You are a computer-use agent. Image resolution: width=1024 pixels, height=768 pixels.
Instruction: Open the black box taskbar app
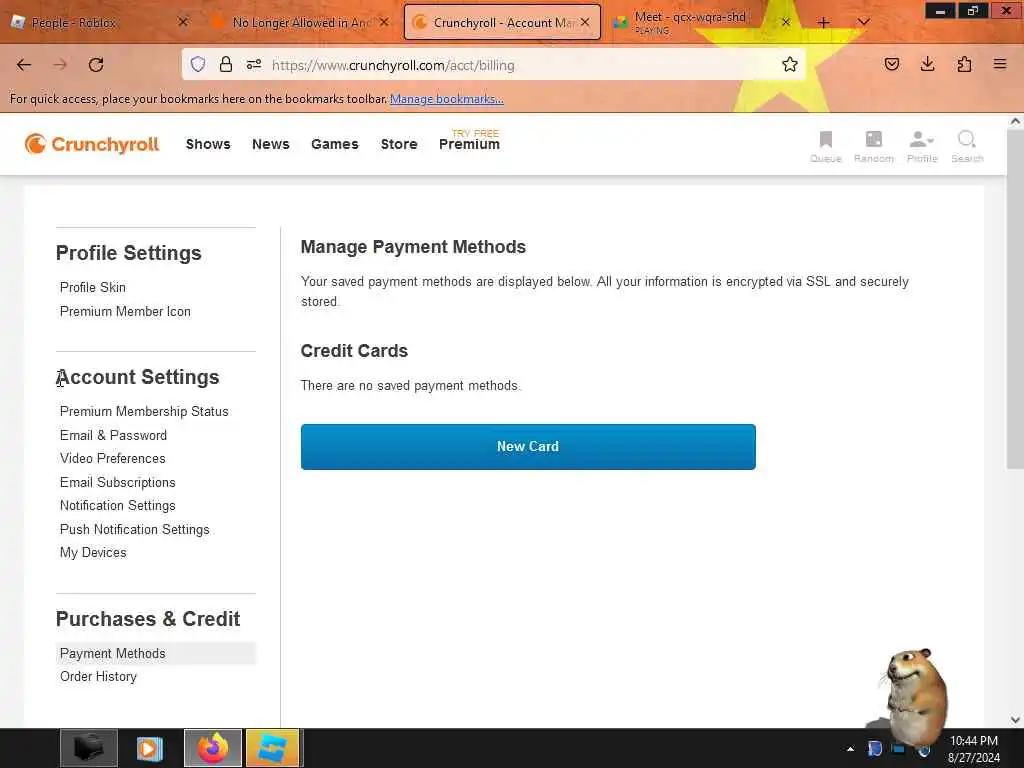89,748
